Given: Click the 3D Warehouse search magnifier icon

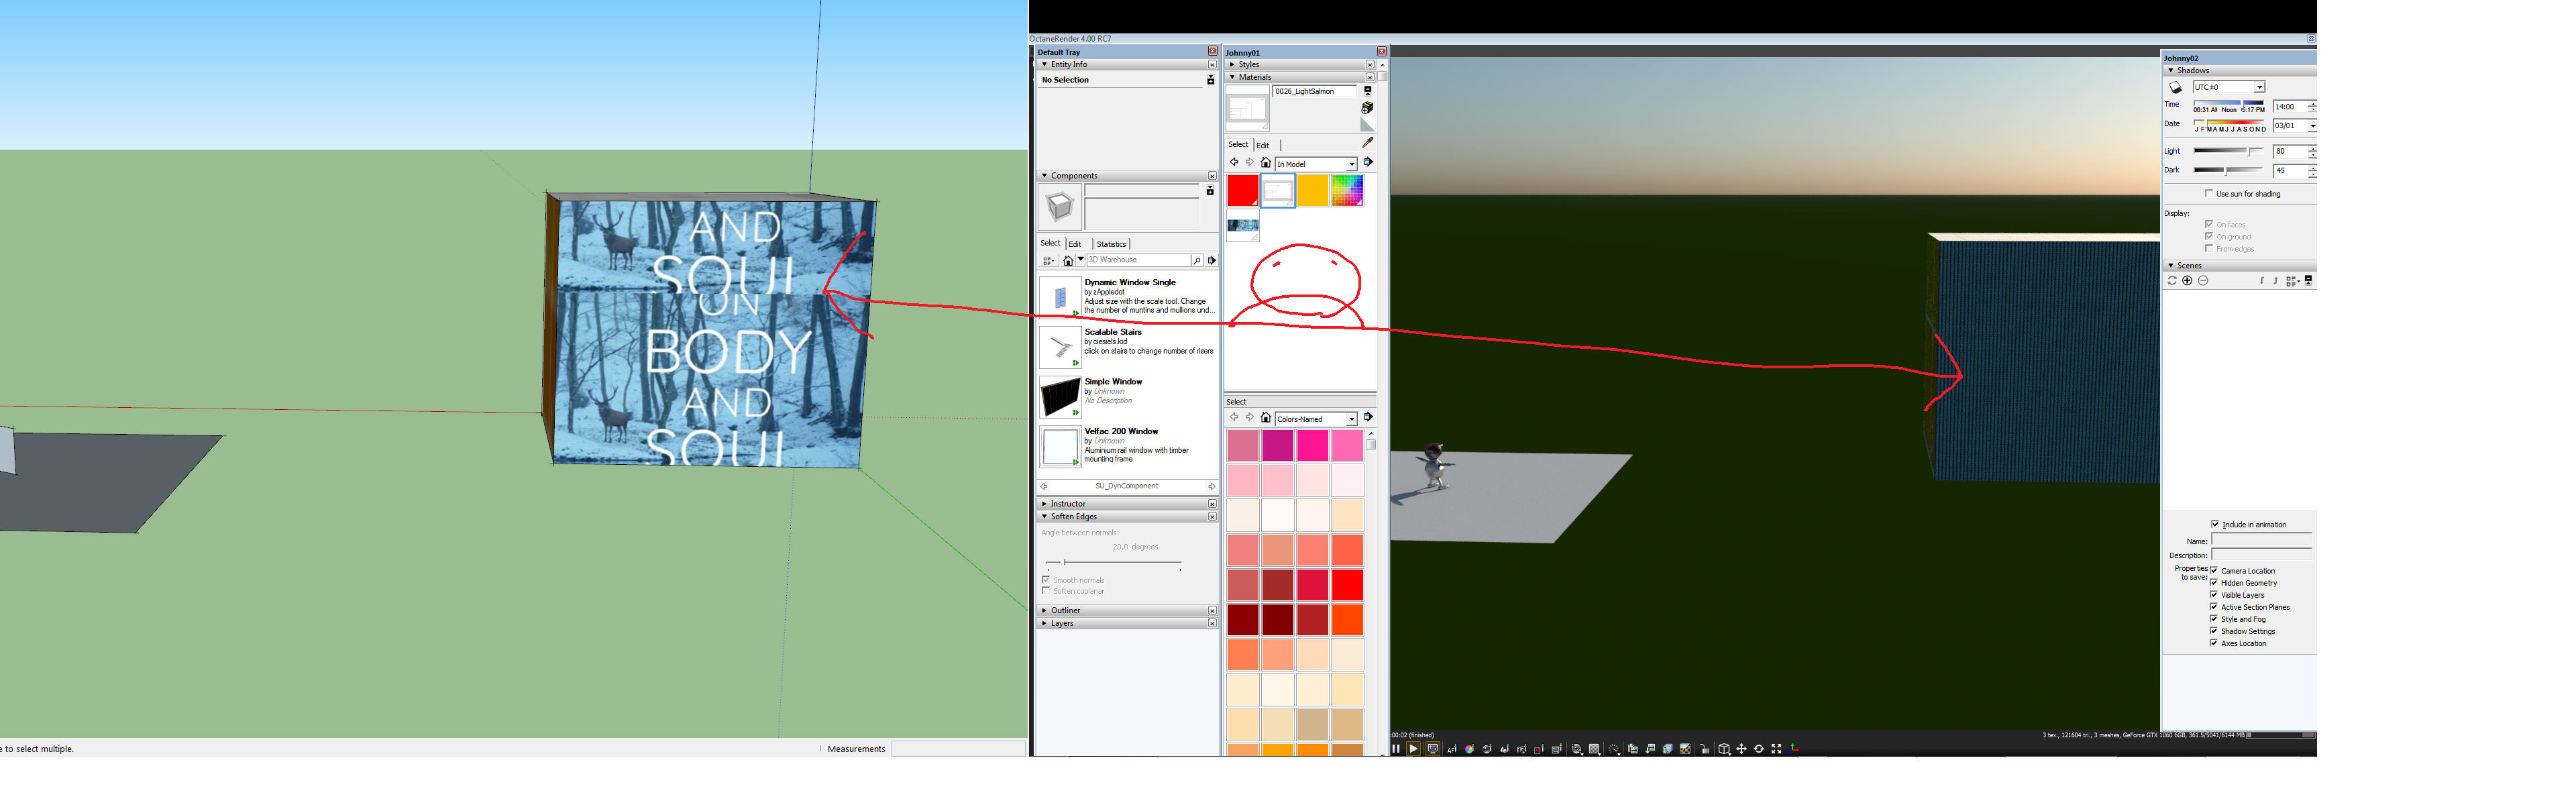Looking at the screenshot, I should point(1197,261).
